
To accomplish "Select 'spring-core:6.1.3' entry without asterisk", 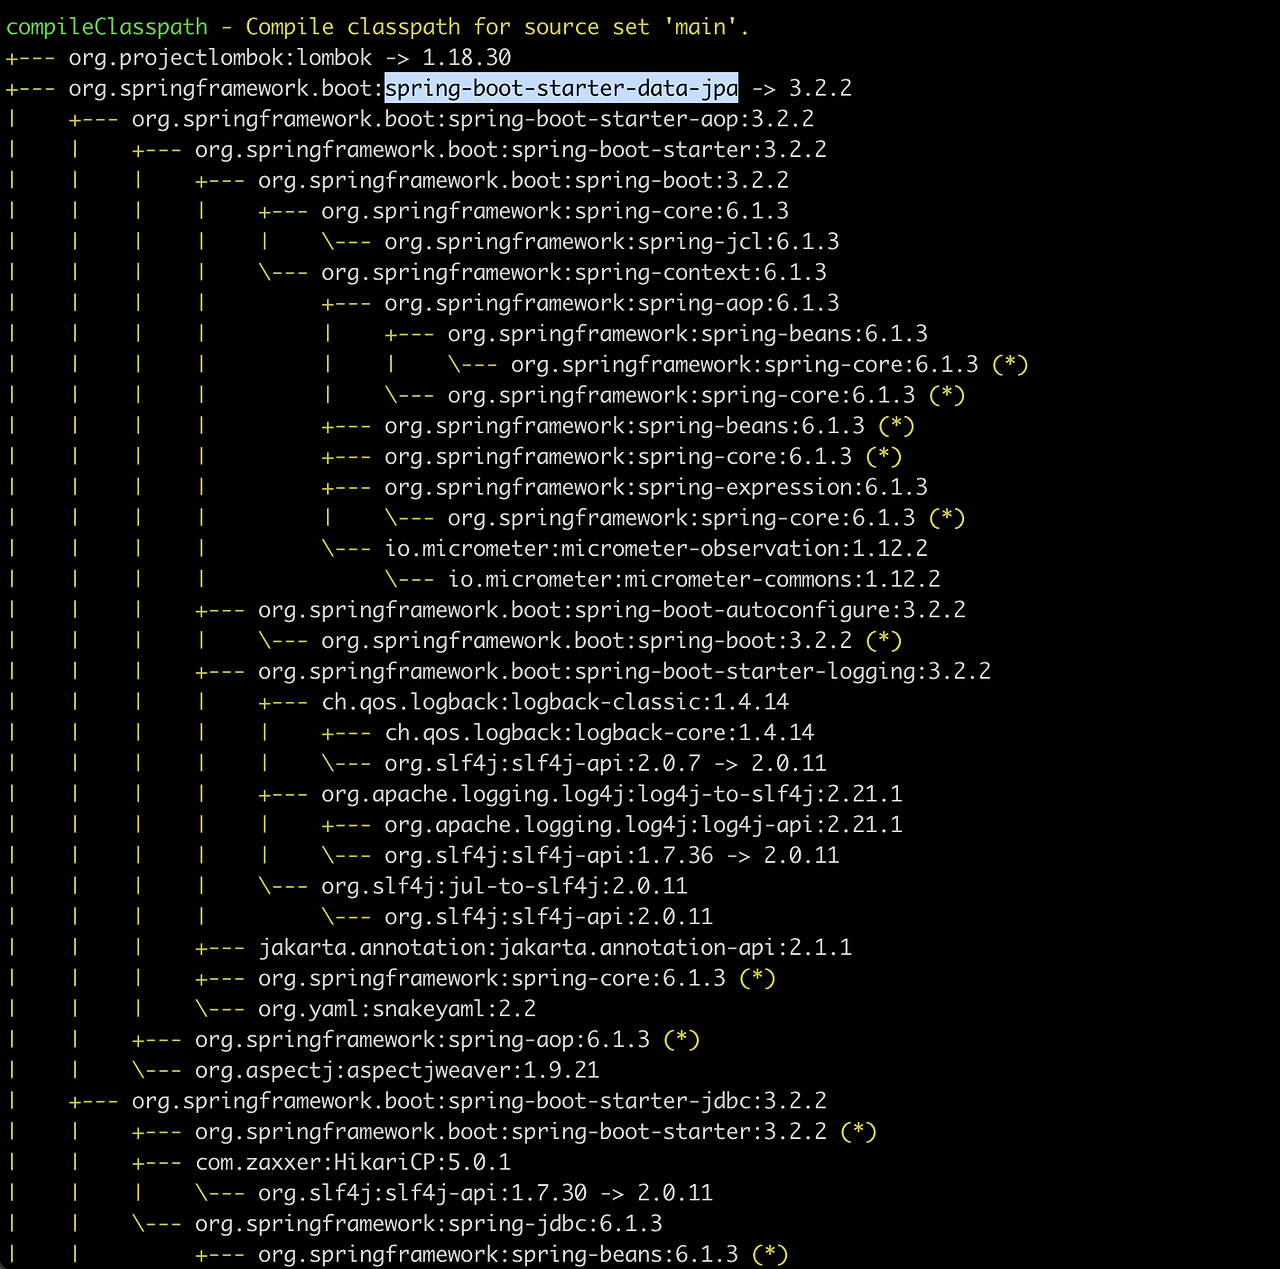I will point(555,211).
